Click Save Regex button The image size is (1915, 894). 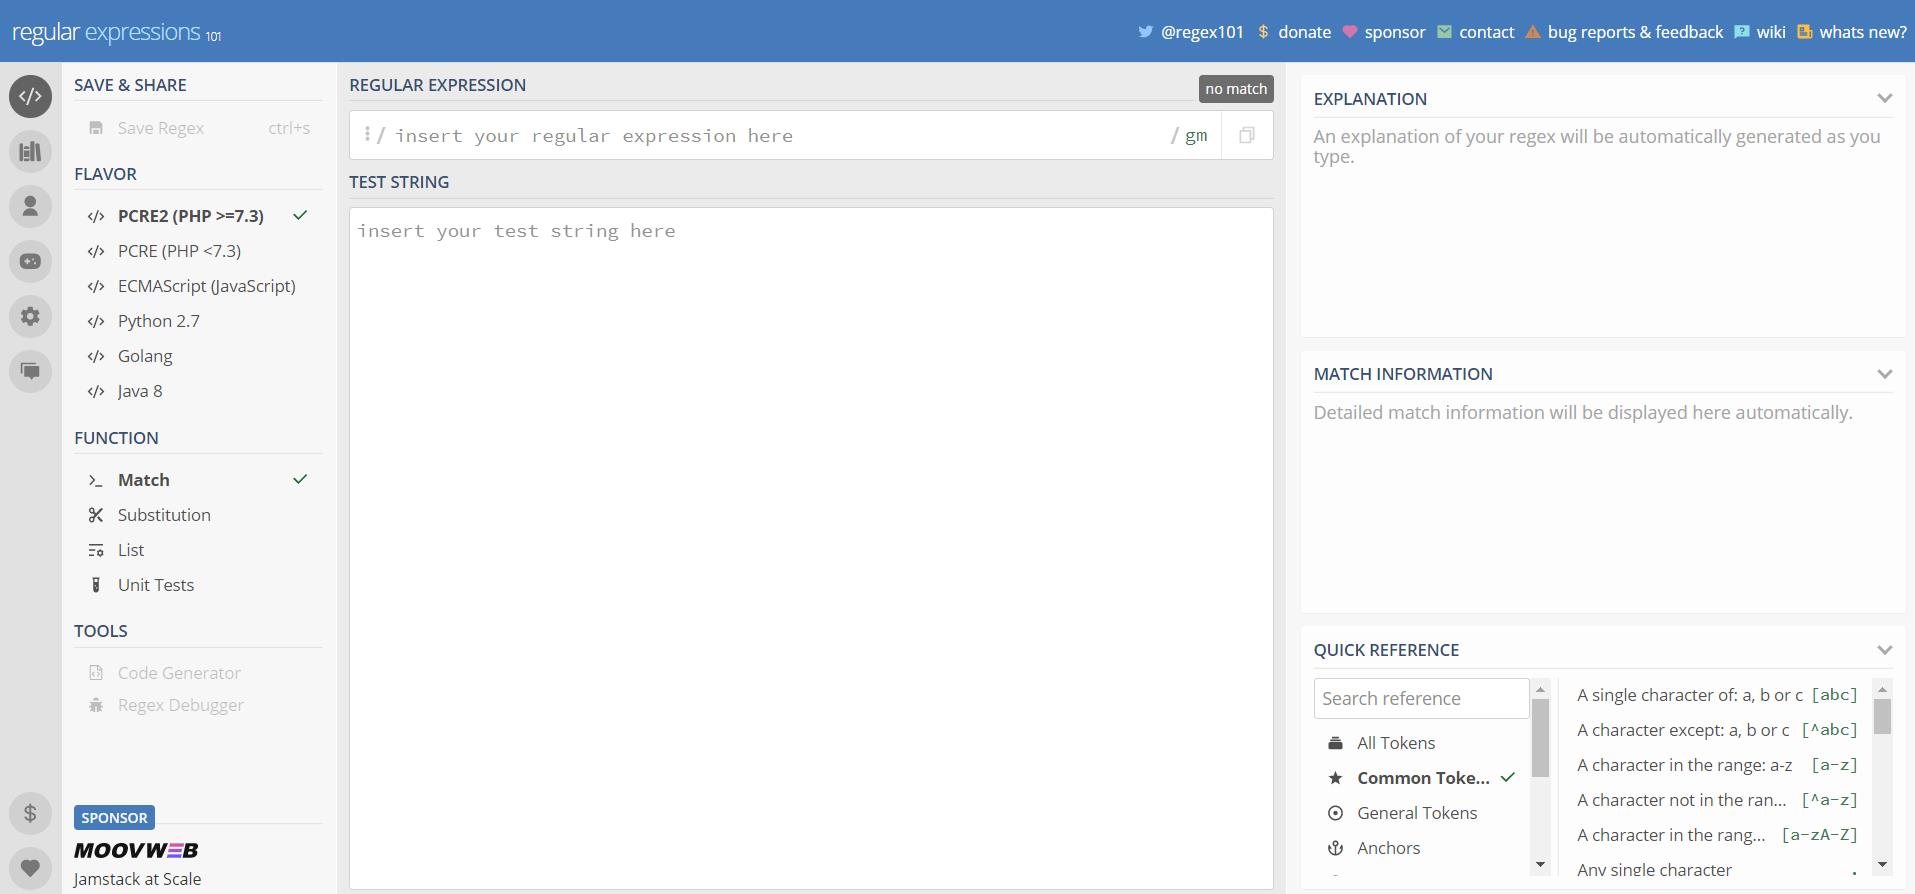coord(198,128)
